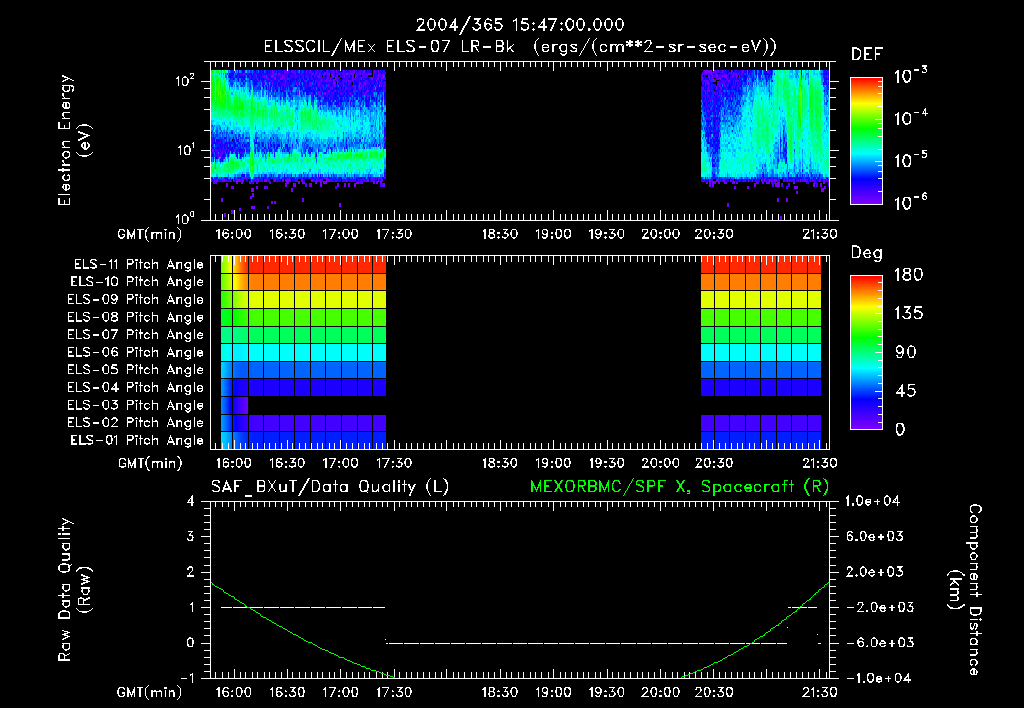
Task: Select the 180 degree scale label
Action: coord(908,274)
